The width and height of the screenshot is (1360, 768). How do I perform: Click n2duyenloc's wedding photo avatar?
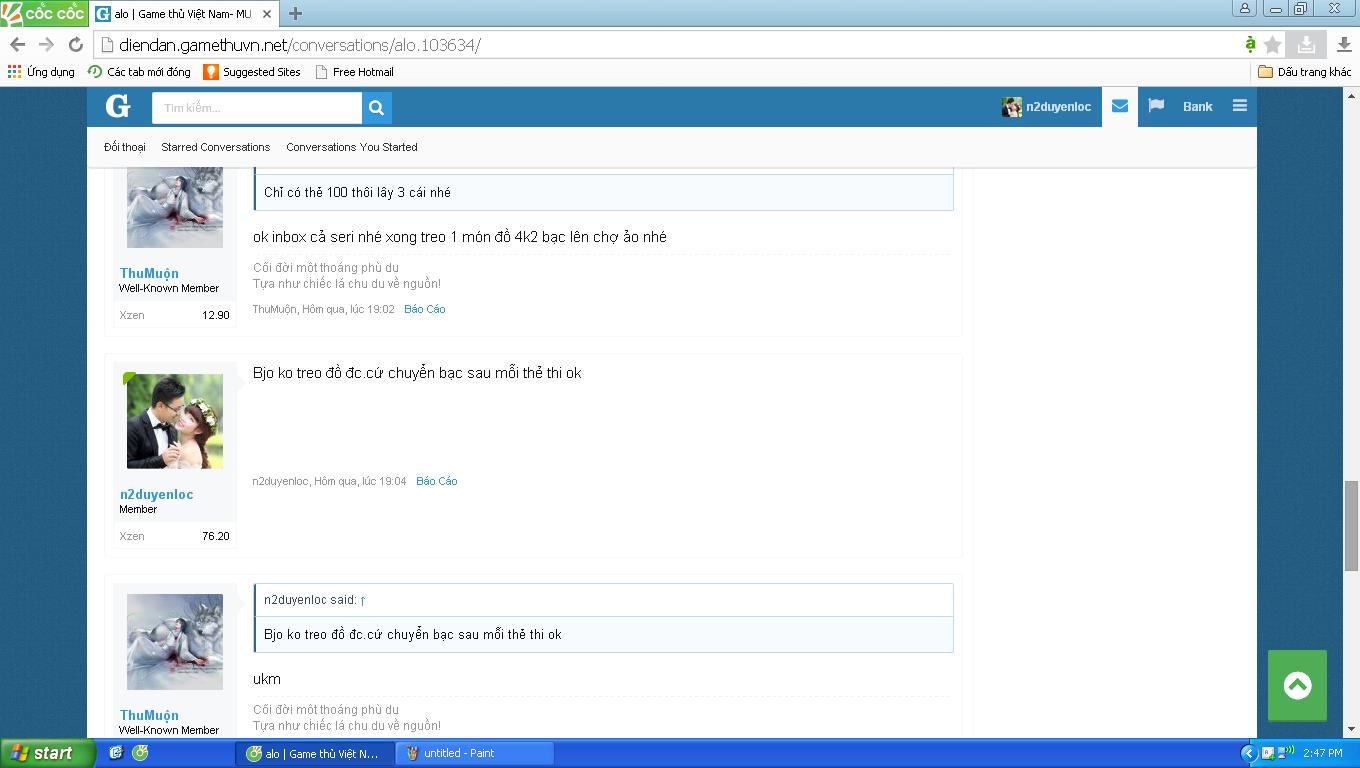[175, 421]
